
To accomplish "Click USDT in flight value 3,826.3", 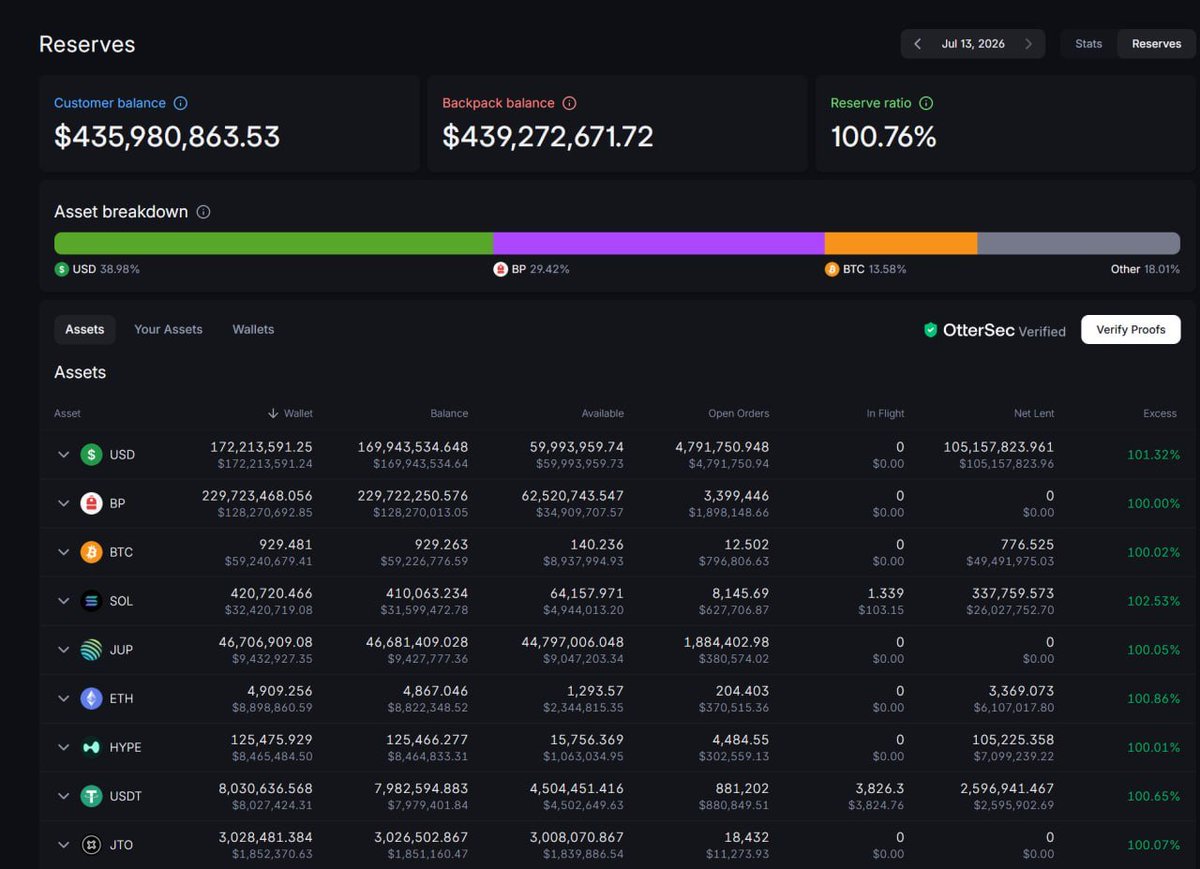I will [880, 789].
